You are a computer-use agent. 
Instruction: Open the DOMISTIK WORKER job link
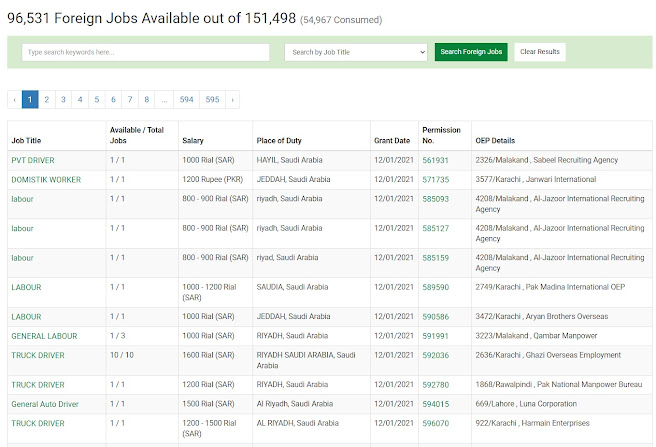(x=46, y=180)
